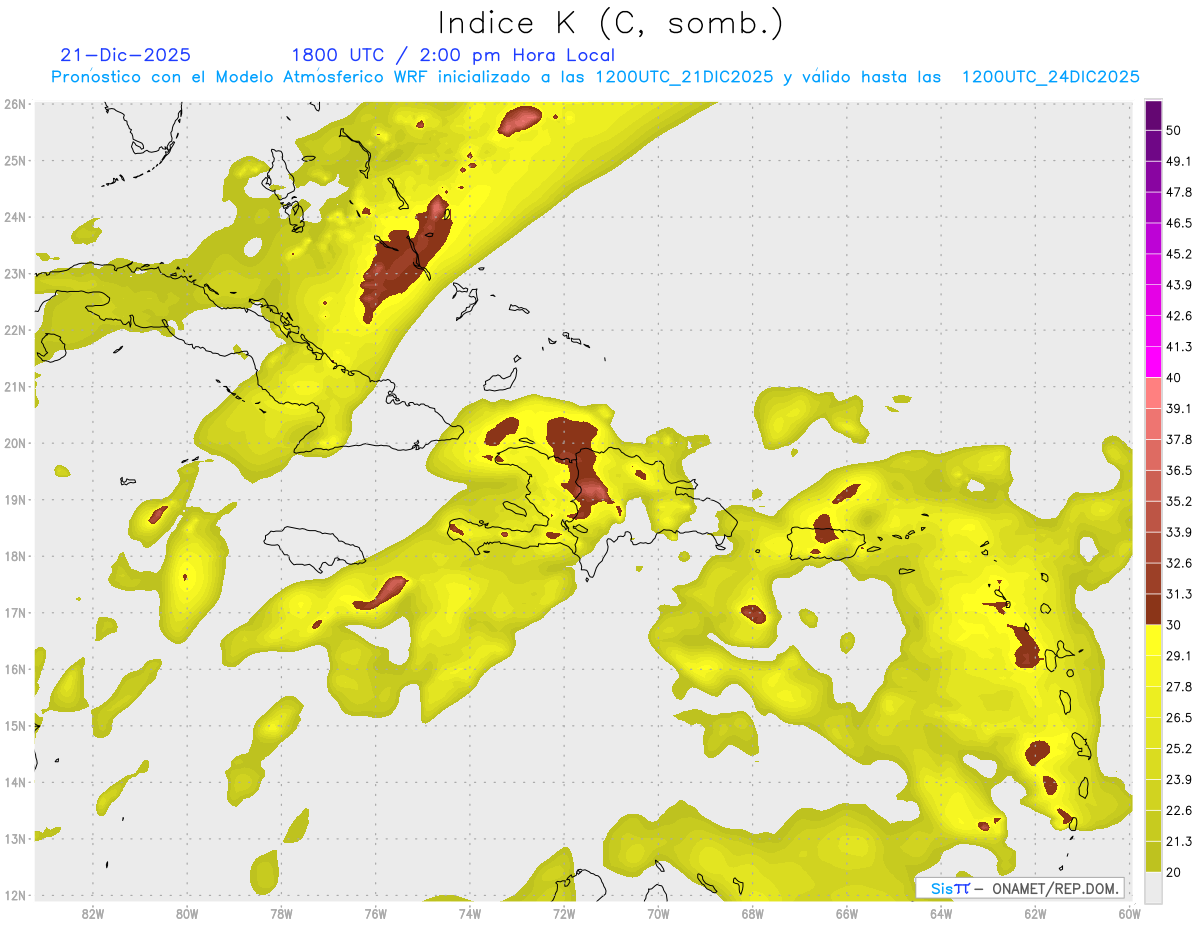Click the colorbar value '33.9'

pyautogui.click(x=1179, y=532)
